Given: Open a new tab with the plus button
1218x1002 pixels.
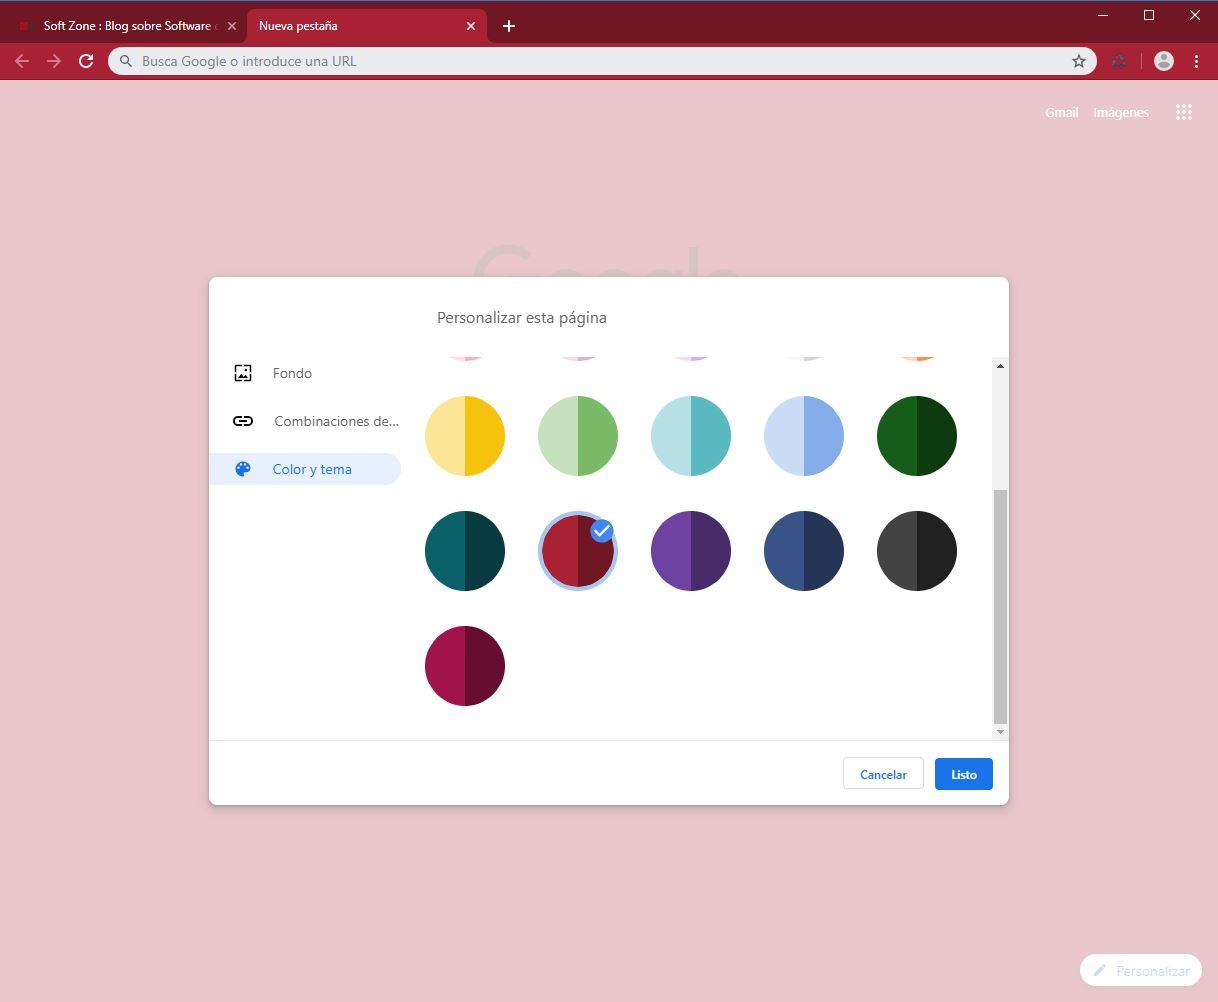Looking at the screenshot, I should click(508, 26).
